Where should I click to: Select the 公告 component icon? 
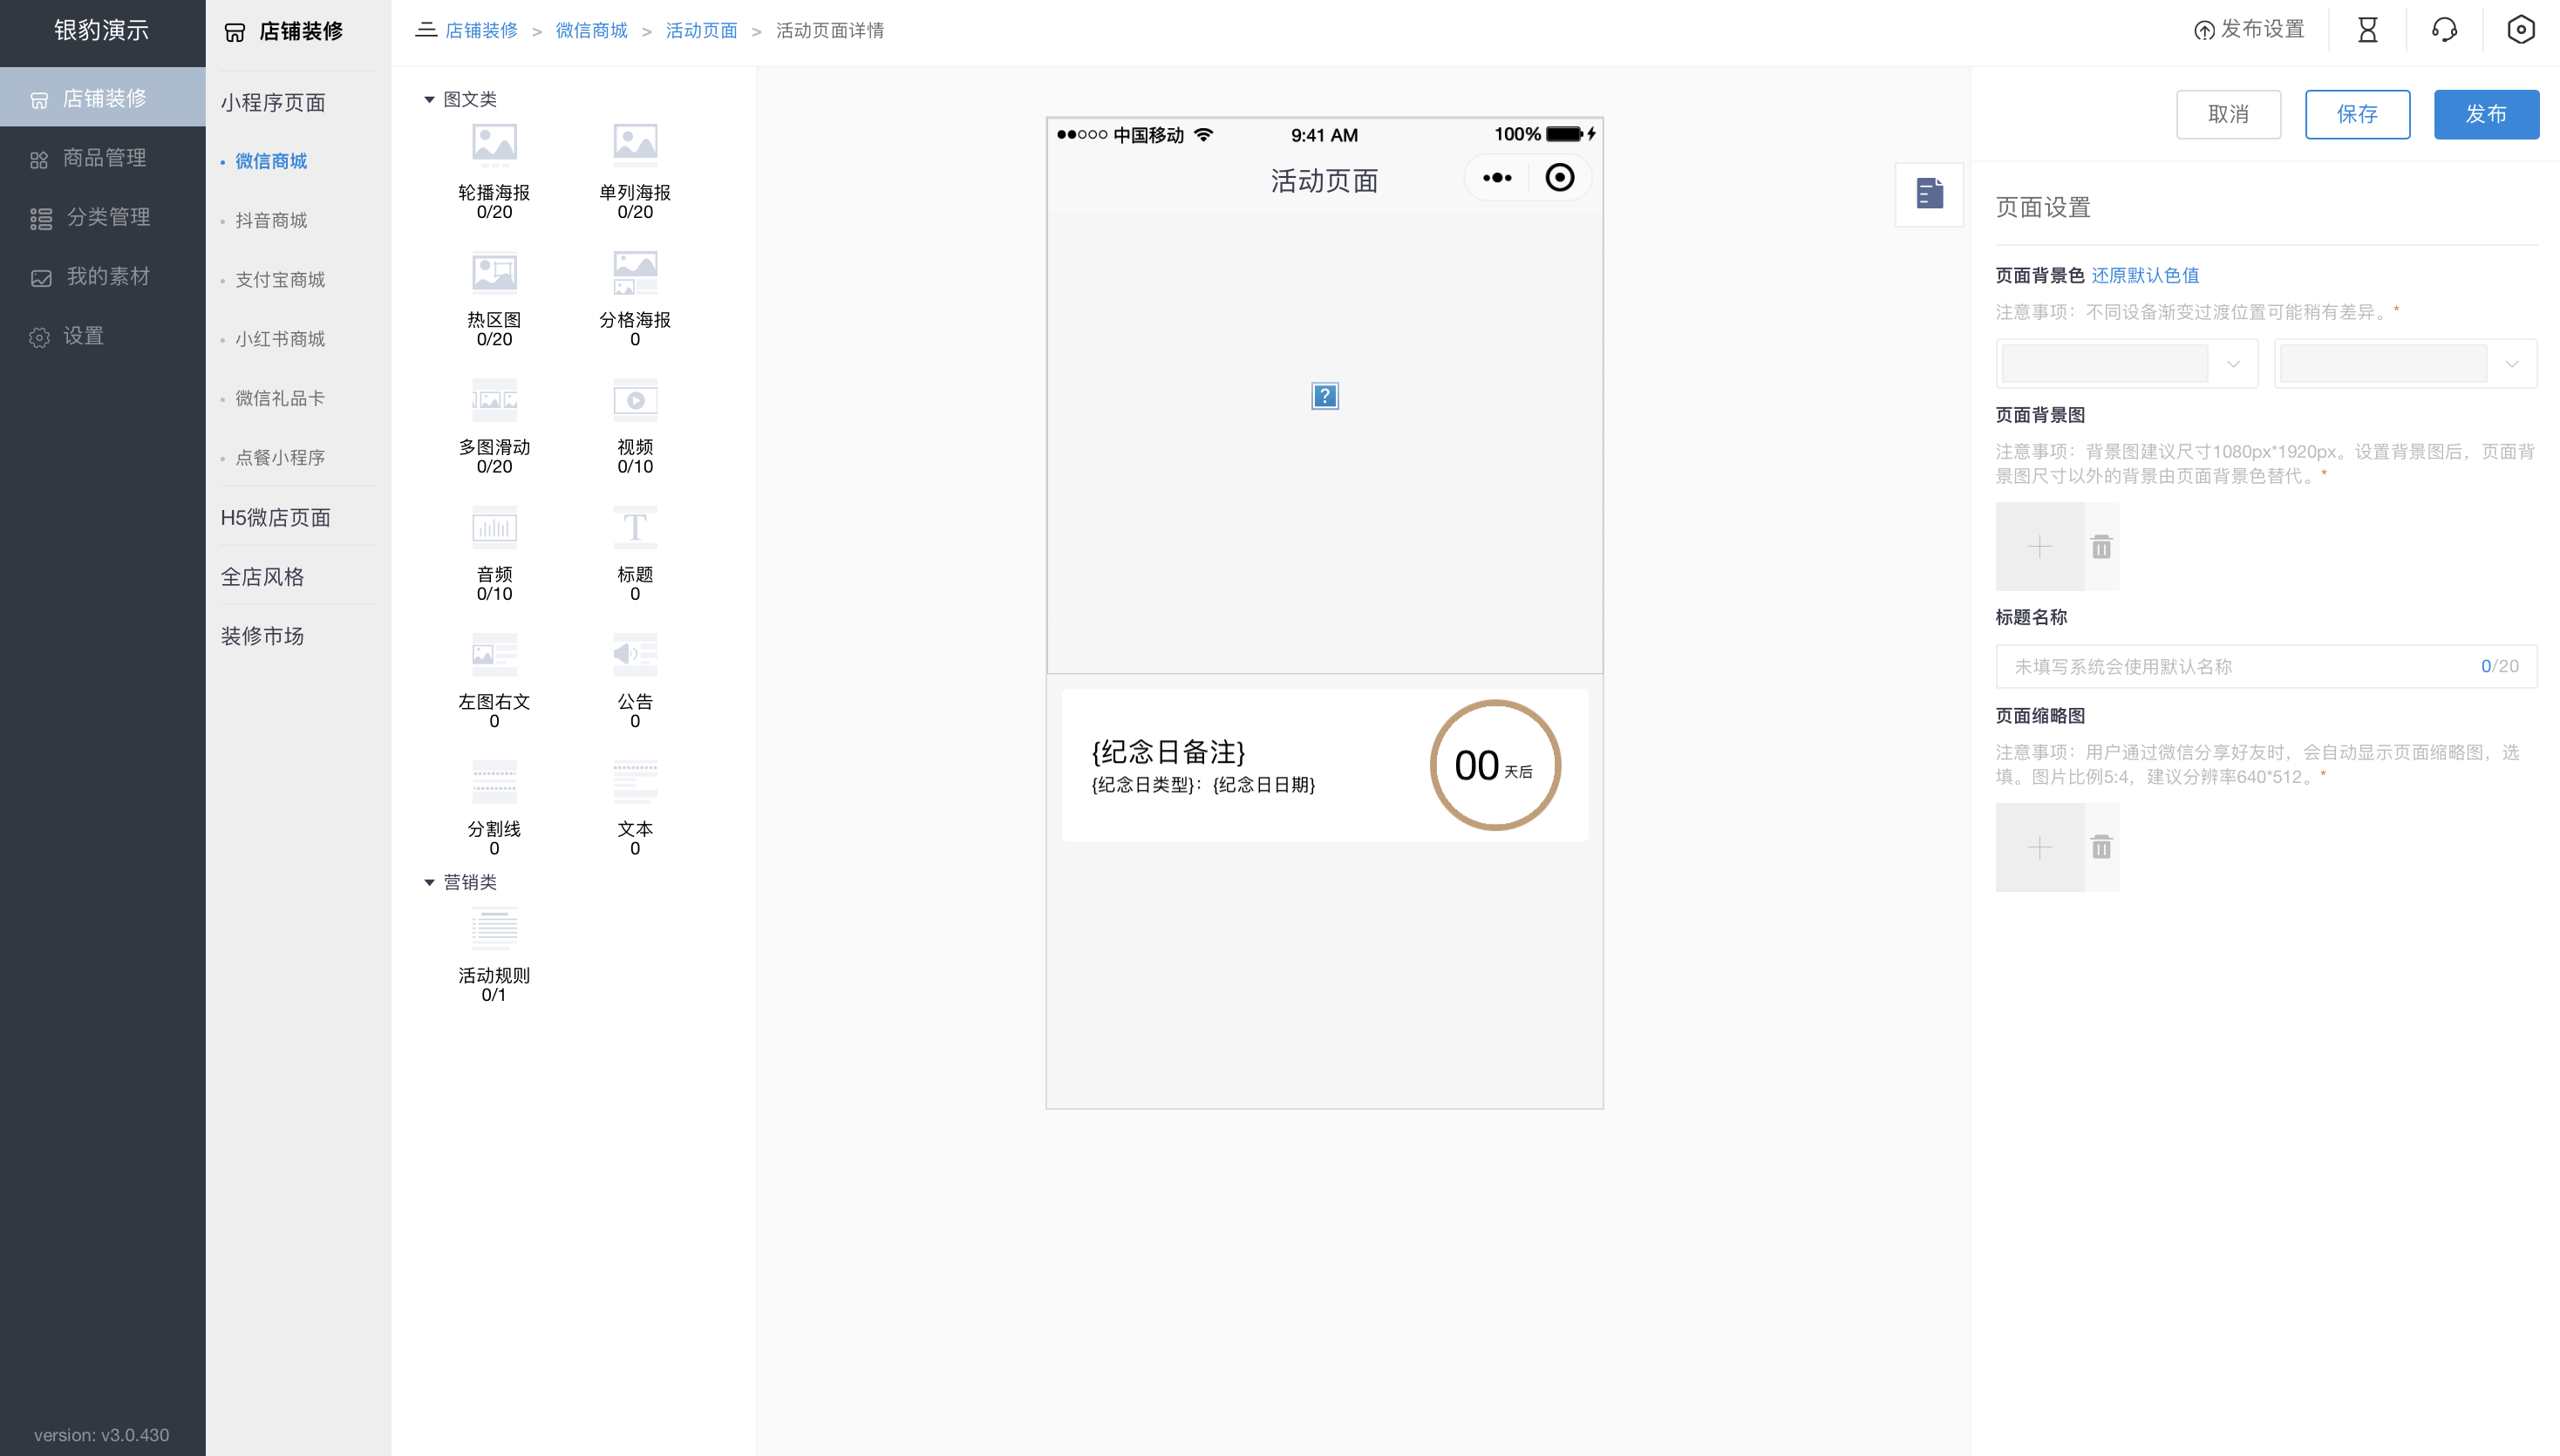pos(634,655)
